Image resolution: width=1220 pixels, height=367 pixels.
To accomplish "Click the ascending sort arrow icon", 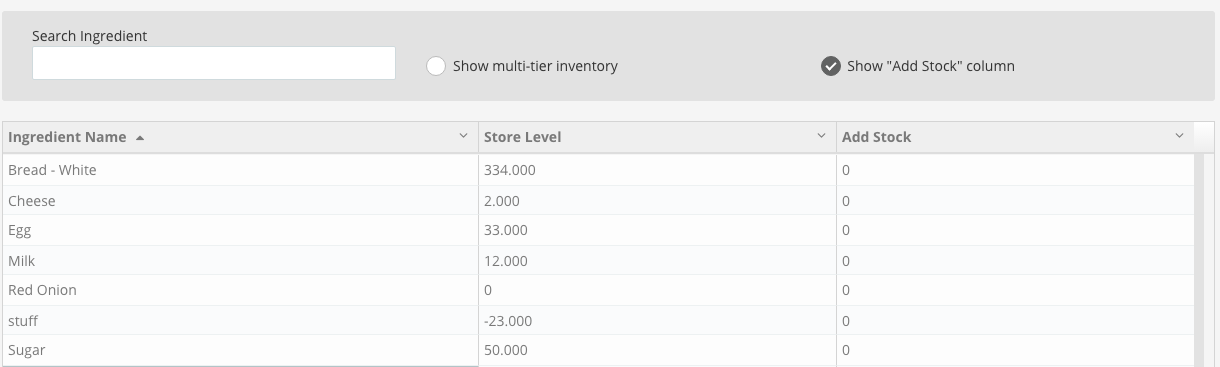I will (139, 137).
